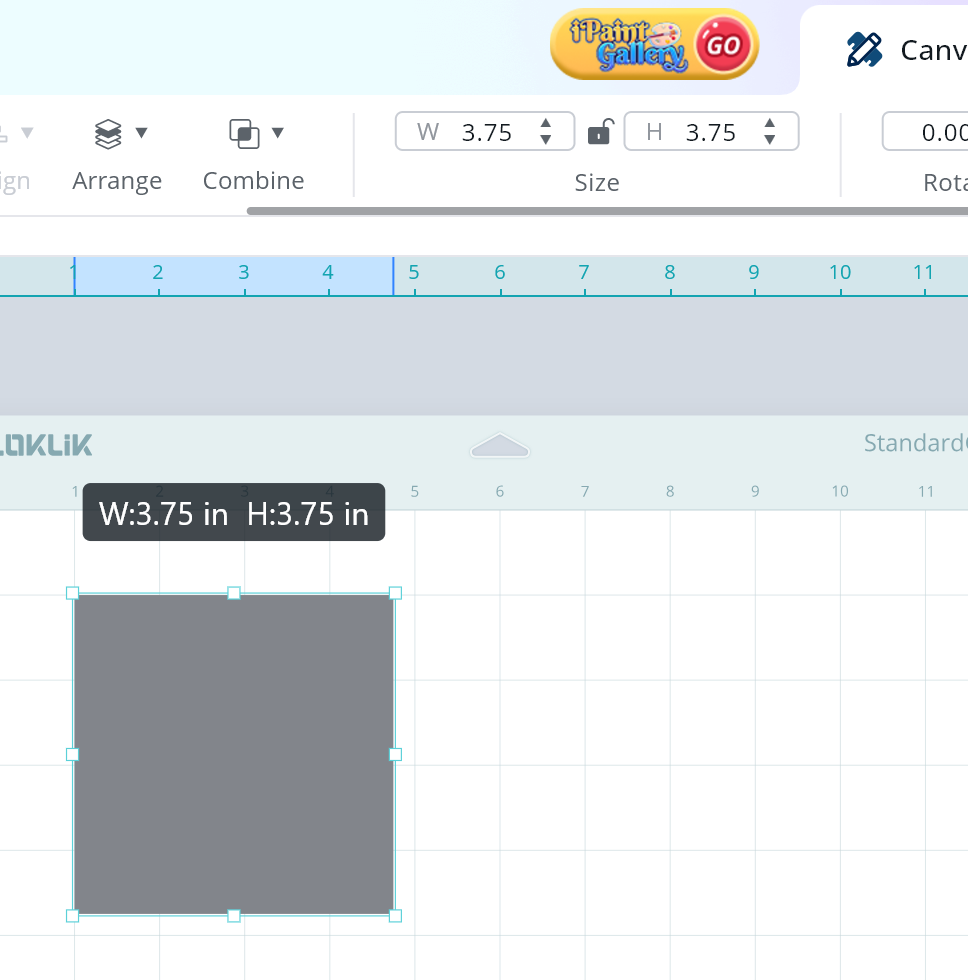Click the LOKLIK logo on the mat
The image size is (968, 980).
[46, 445]
